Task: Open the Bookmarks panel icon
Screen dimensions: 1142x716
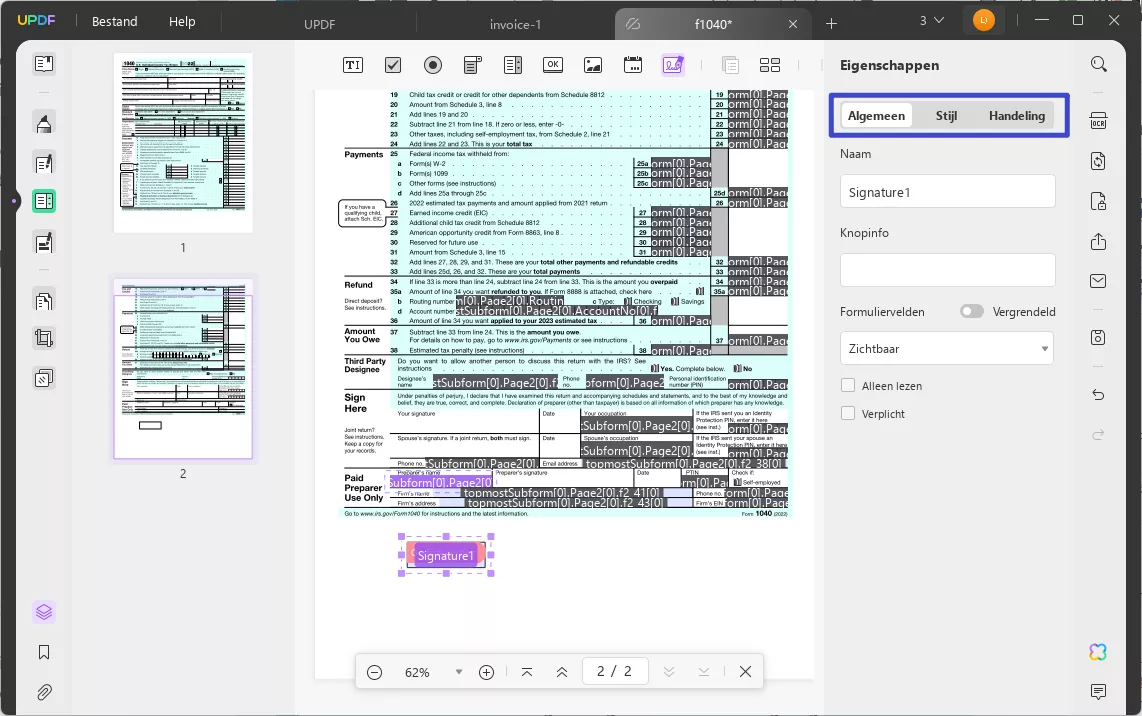Action: (44, 652)
